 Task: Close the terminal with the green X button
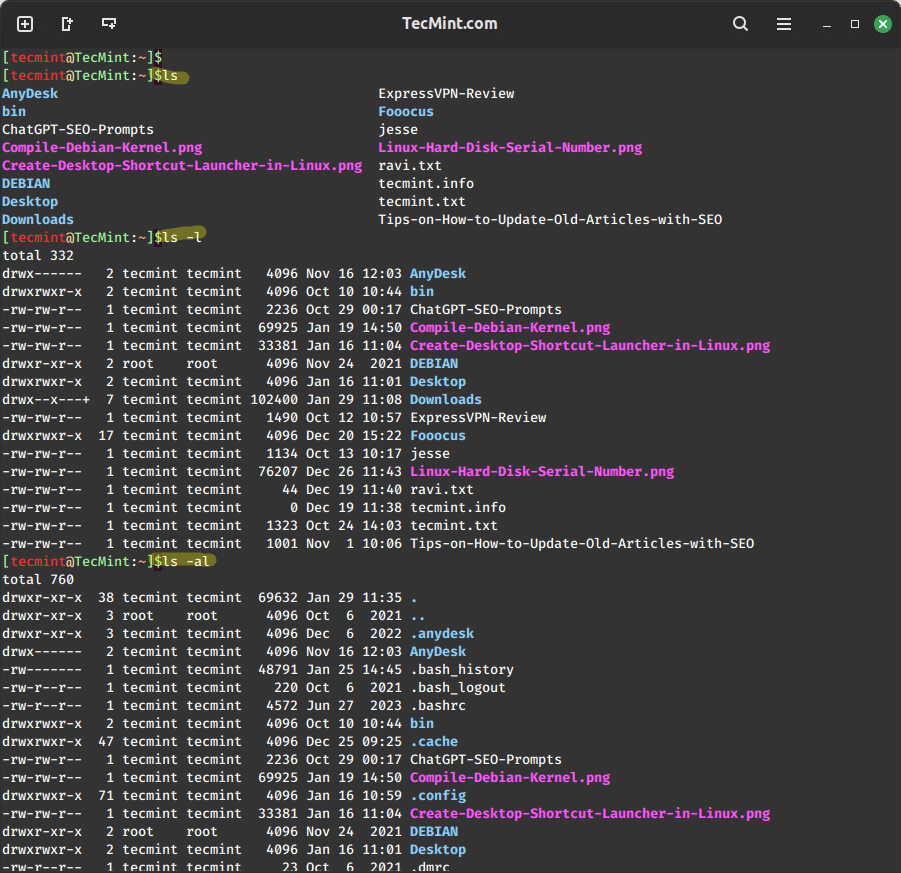point(882,24)
